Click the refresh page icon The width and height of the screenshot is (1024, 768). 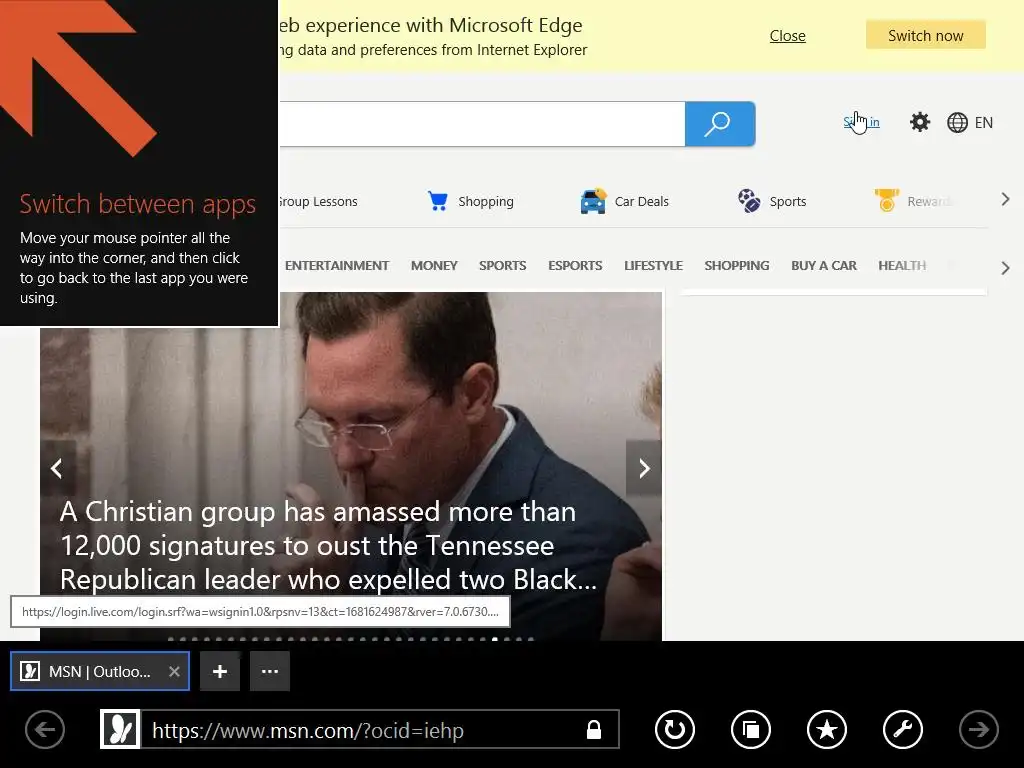pos(675,729)
